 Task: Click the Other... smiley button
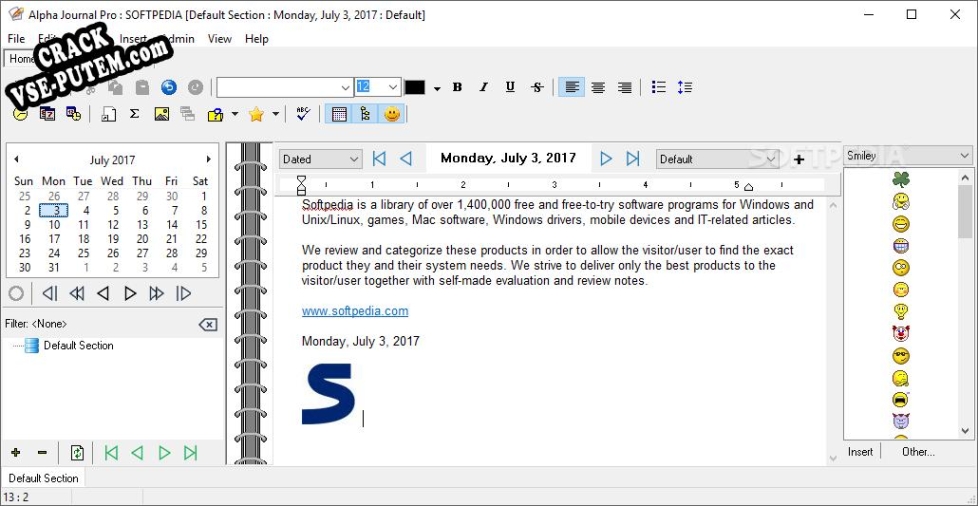point(918,452)
